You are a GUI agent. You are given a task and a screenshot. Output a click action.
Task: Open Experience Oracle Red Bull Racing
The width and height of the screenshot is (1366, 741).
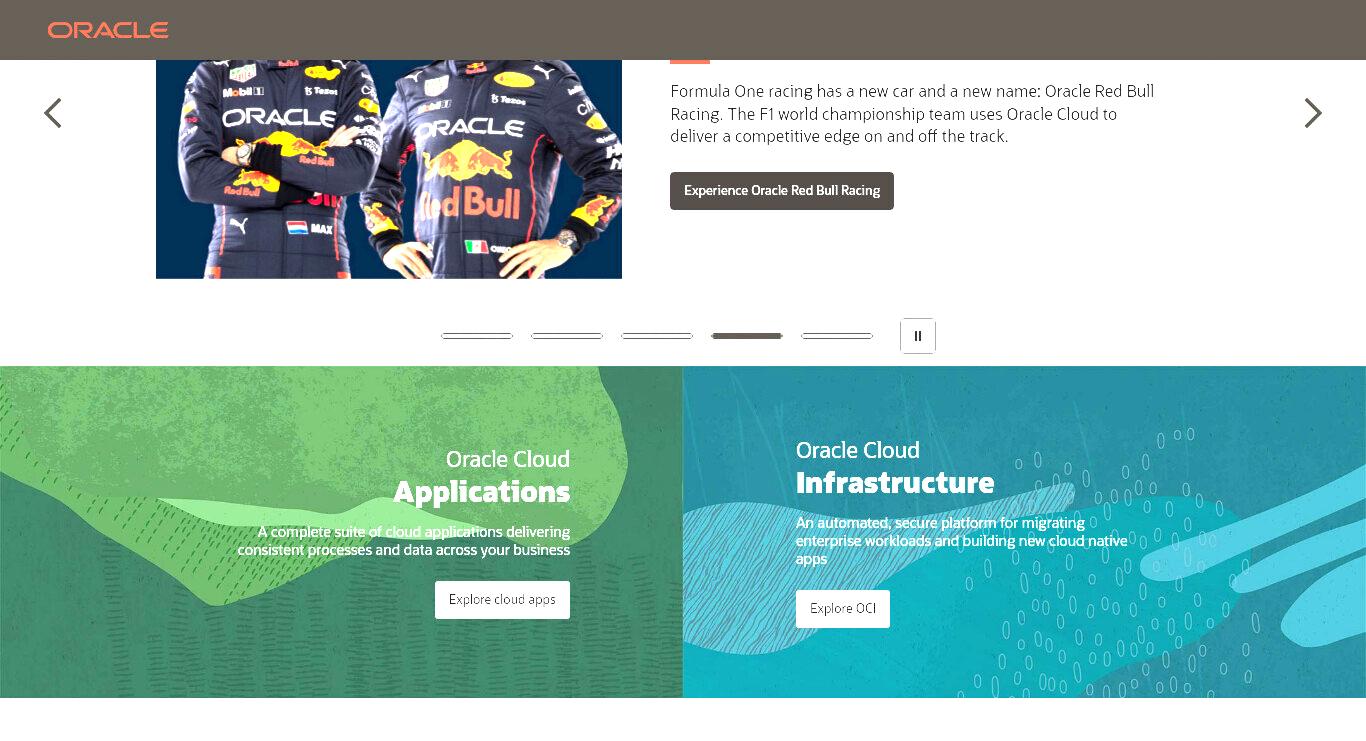click(782, 191)
